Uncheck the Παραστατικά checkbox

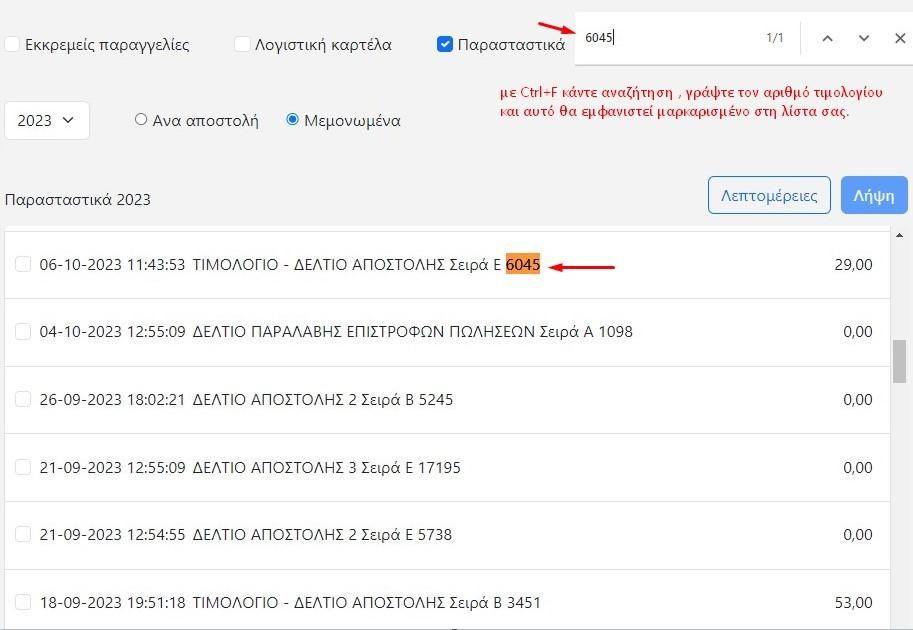(445, 44)
